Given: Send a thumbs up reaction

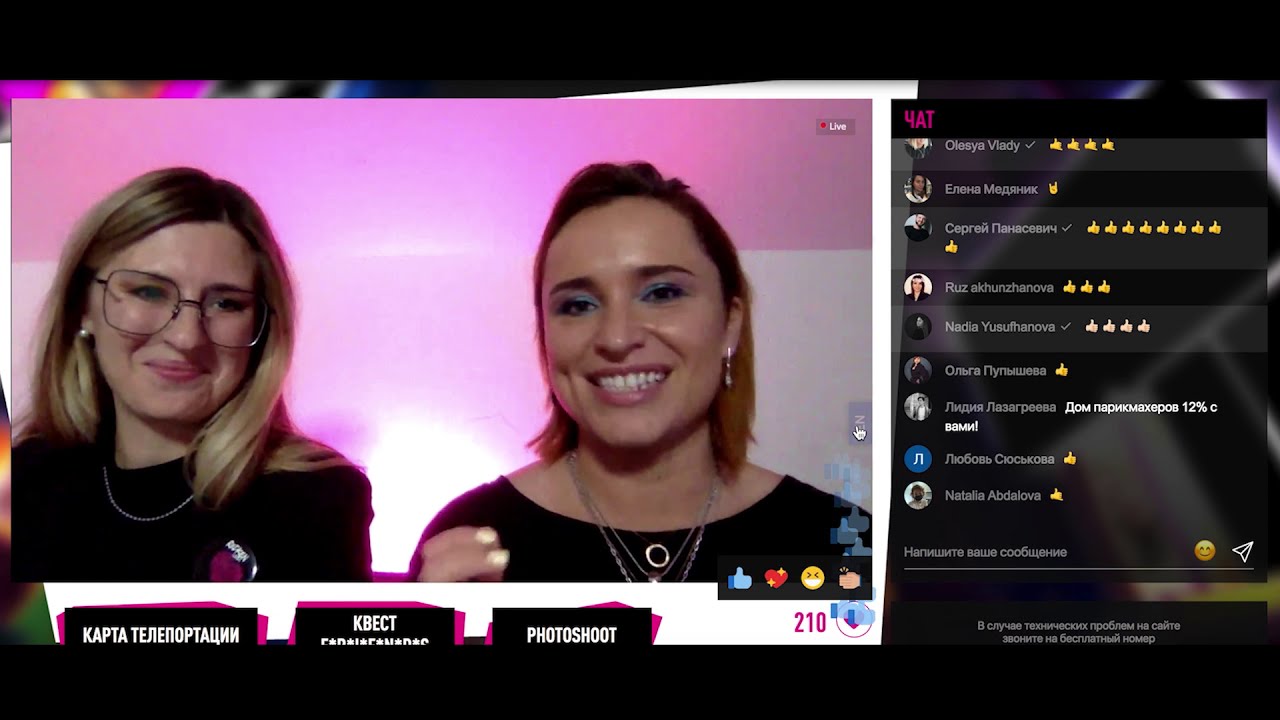Looking at the screenshot, I should point(738,578).
